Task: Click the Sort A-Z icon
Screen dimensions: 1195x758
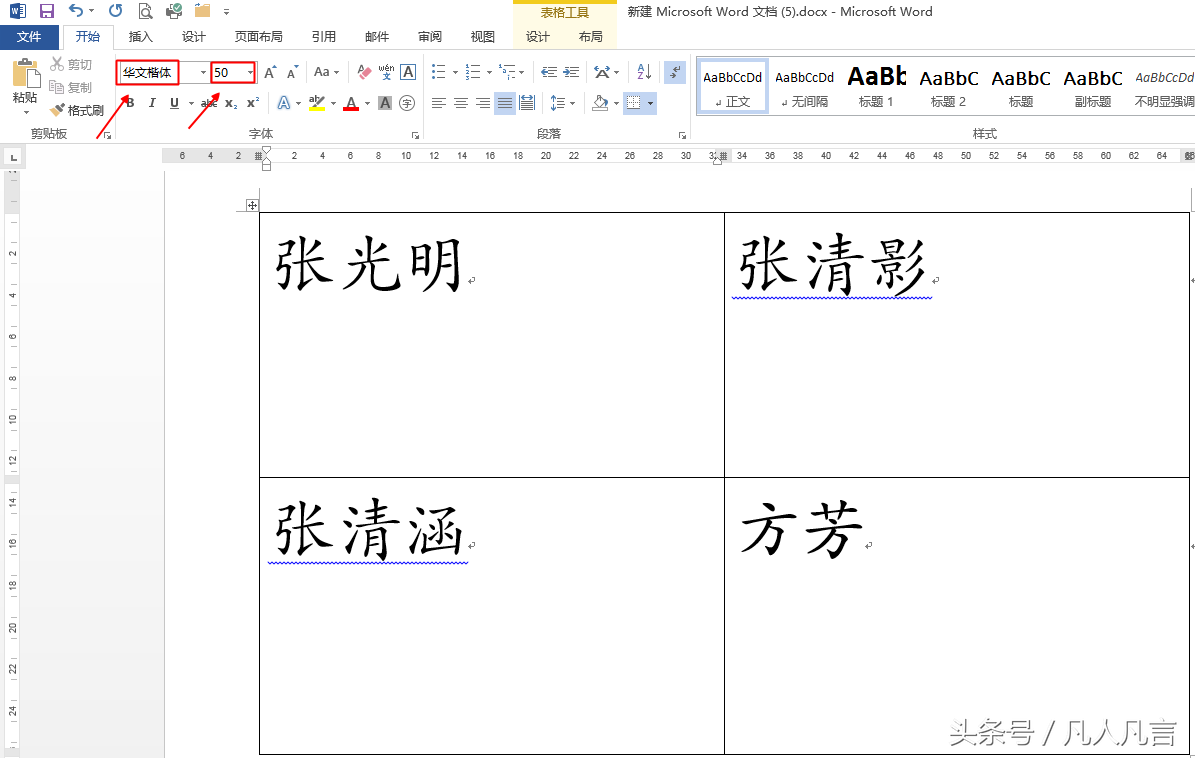Action: tap(644, 72)
